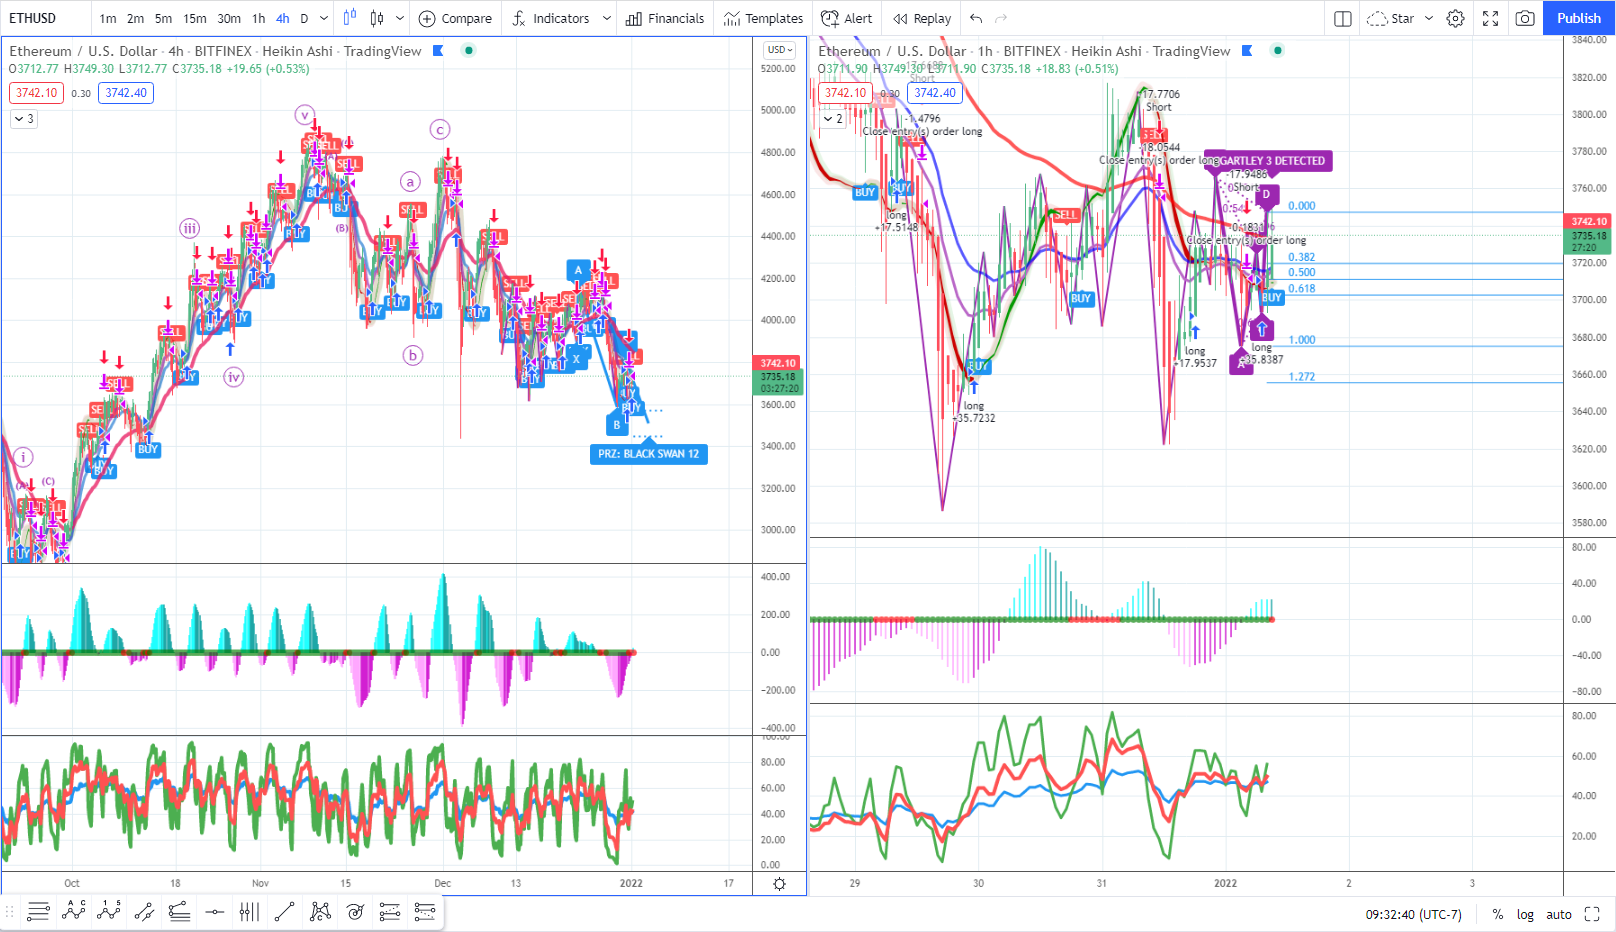This screenshot has width=1616, height=932.
Task: Click the PRZ: BLACK SWAN 12 label
Action: pyautogui.click(x=648, y=454)
